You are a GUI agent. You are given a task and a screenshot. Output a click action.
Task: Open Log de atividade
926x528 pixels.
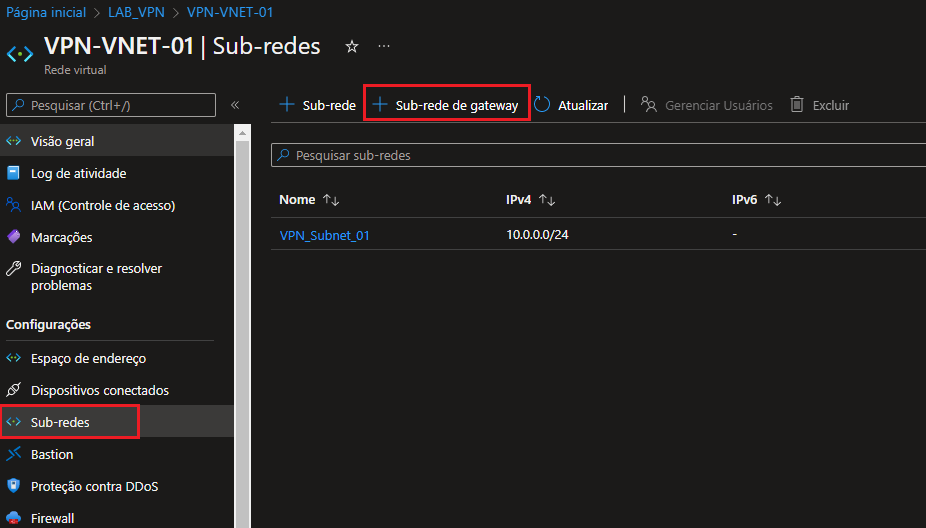point(78,173)
